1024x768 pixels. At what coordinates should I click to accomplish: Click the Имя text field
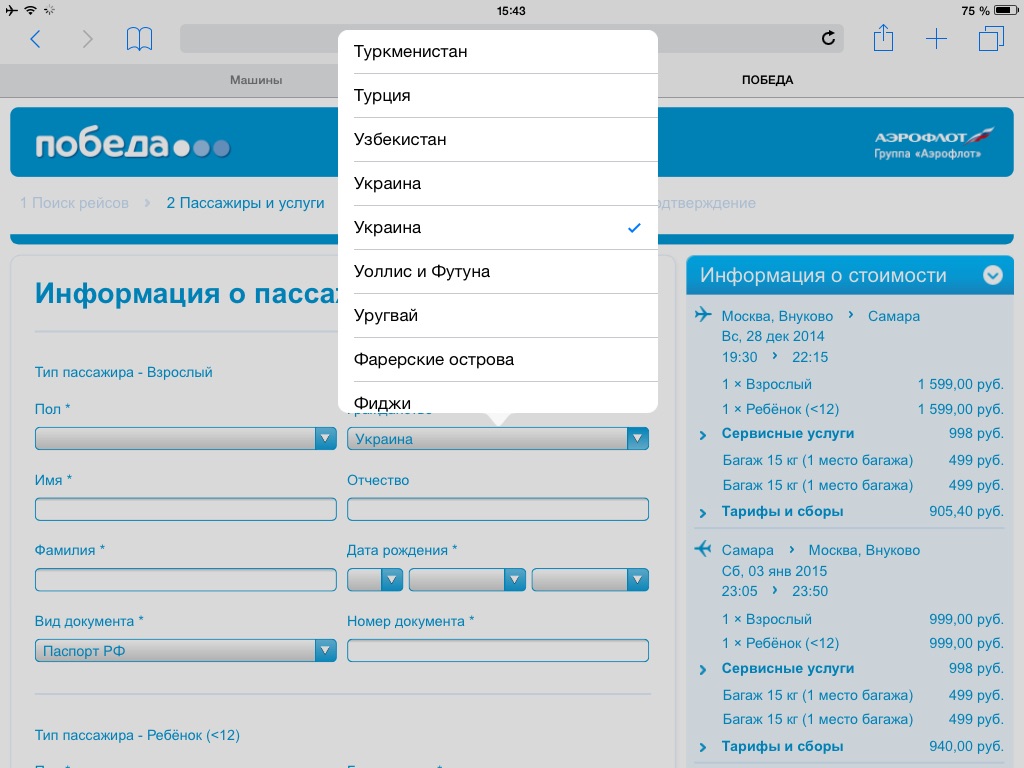[185, 509]
